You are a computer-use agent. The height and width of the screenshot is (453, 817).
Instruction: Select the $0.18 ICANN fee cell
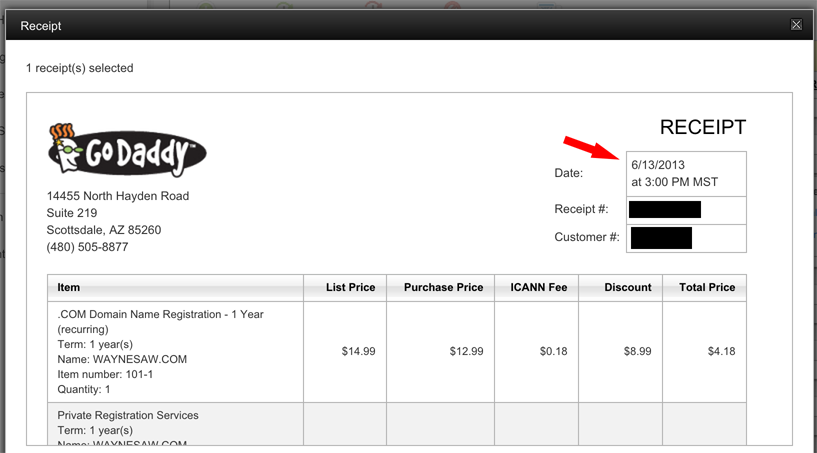coord(537,351)
